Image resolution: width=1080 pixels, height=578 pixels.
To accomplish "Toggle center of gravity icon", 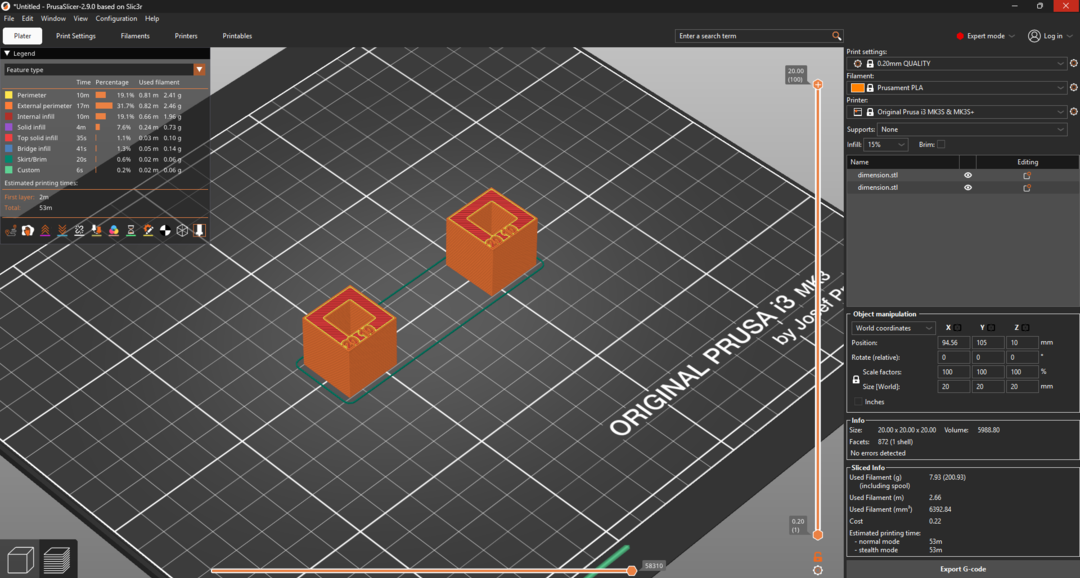I will [x=165, y=231].
